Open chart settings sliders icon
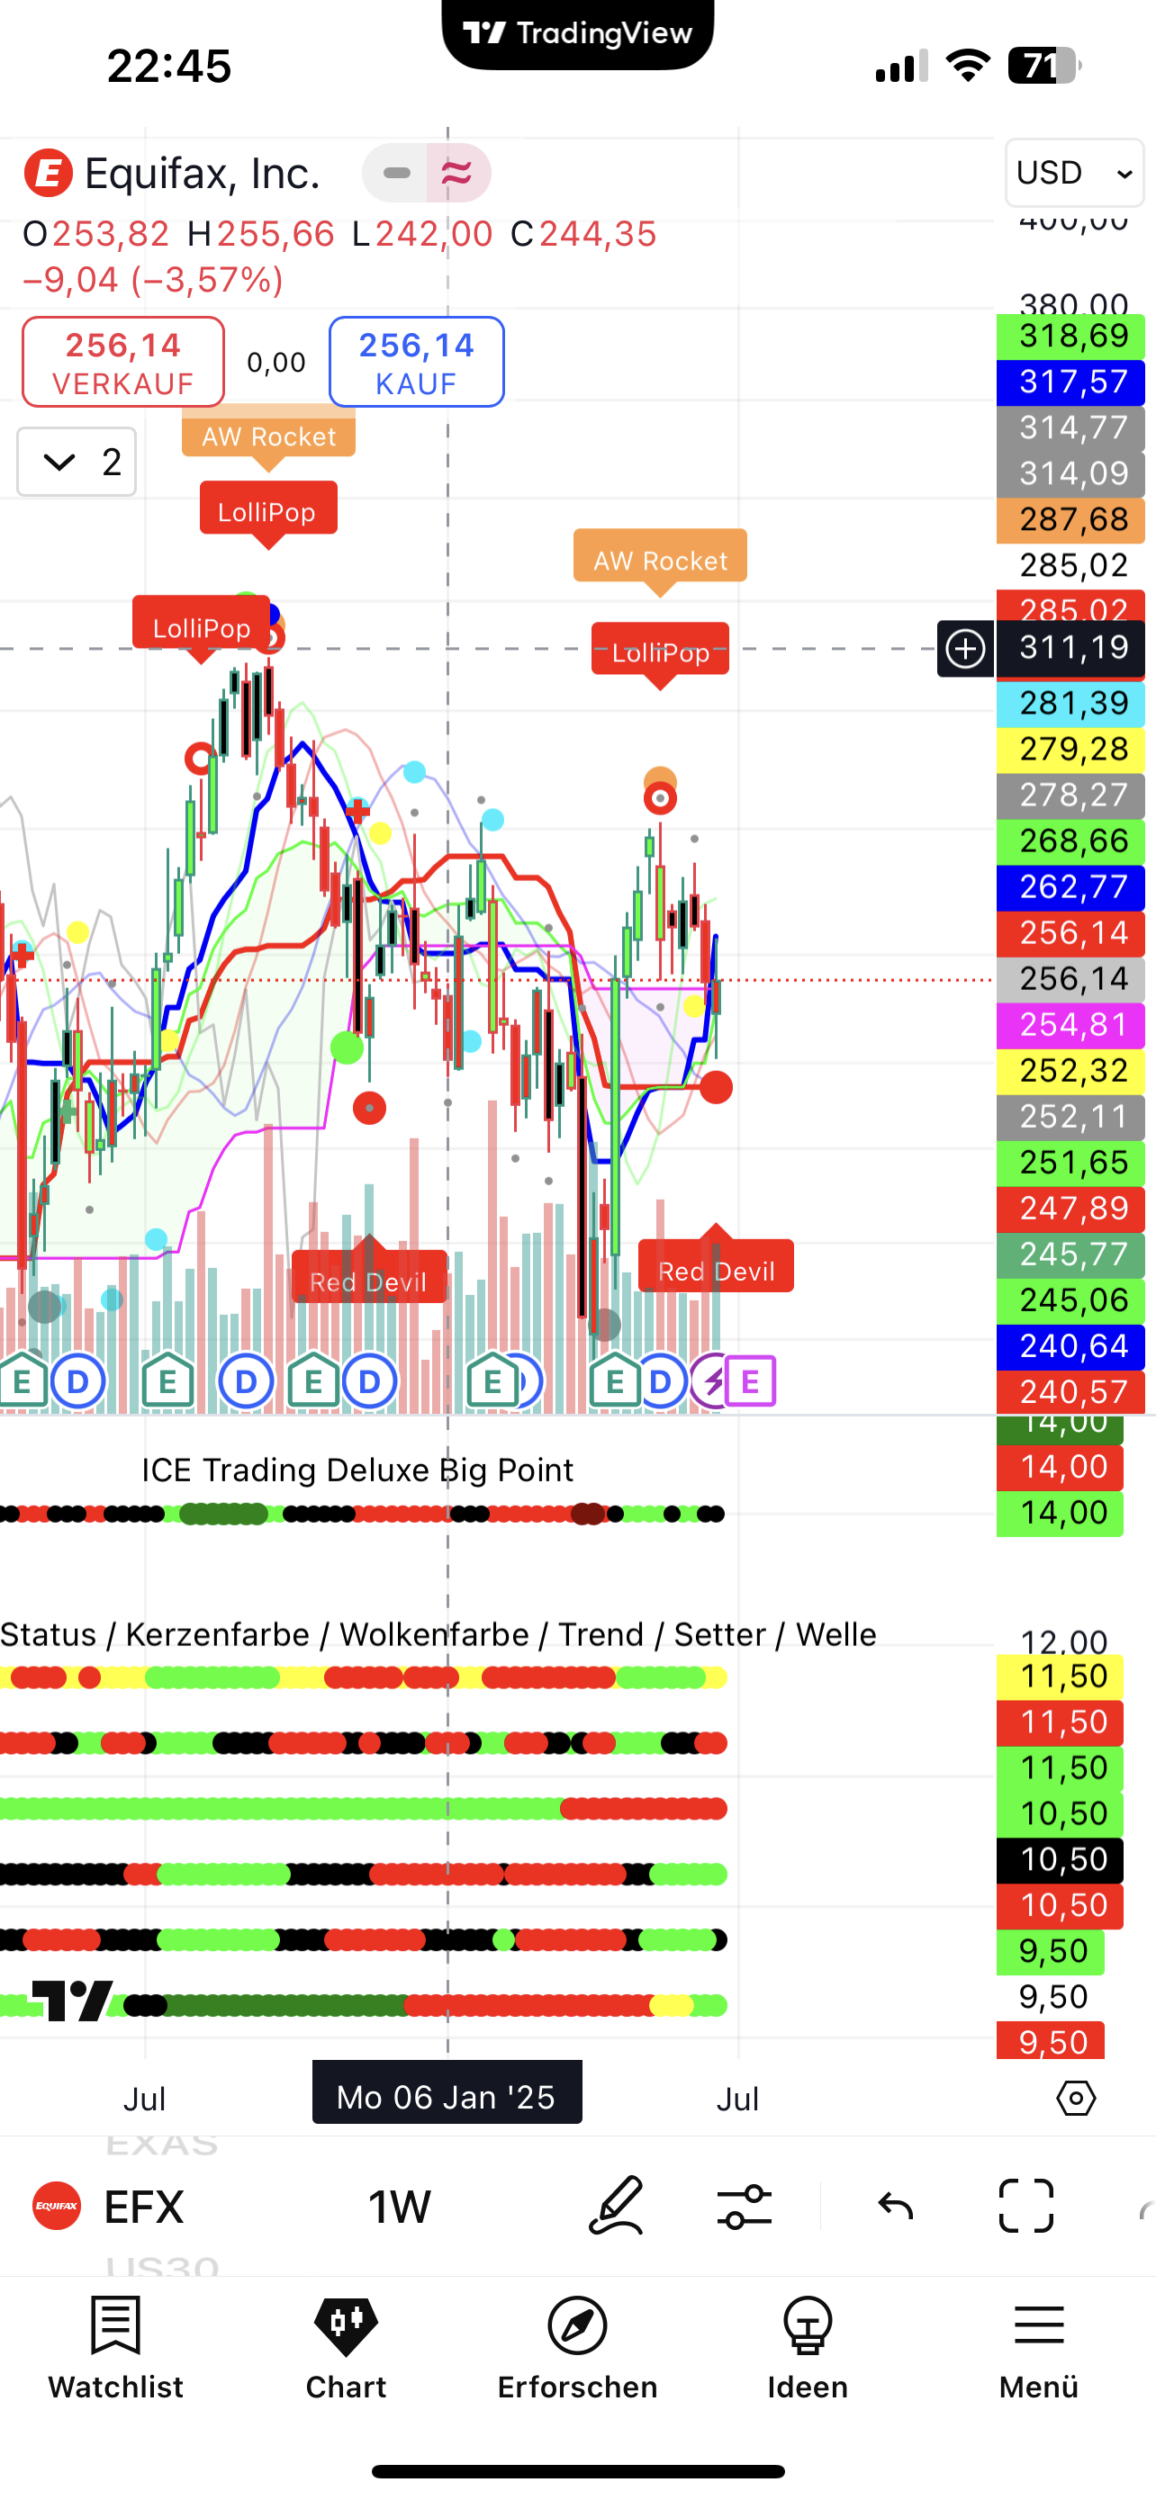The width and height of the screenshot is (1156, 2500). [x=744, y=2206]
